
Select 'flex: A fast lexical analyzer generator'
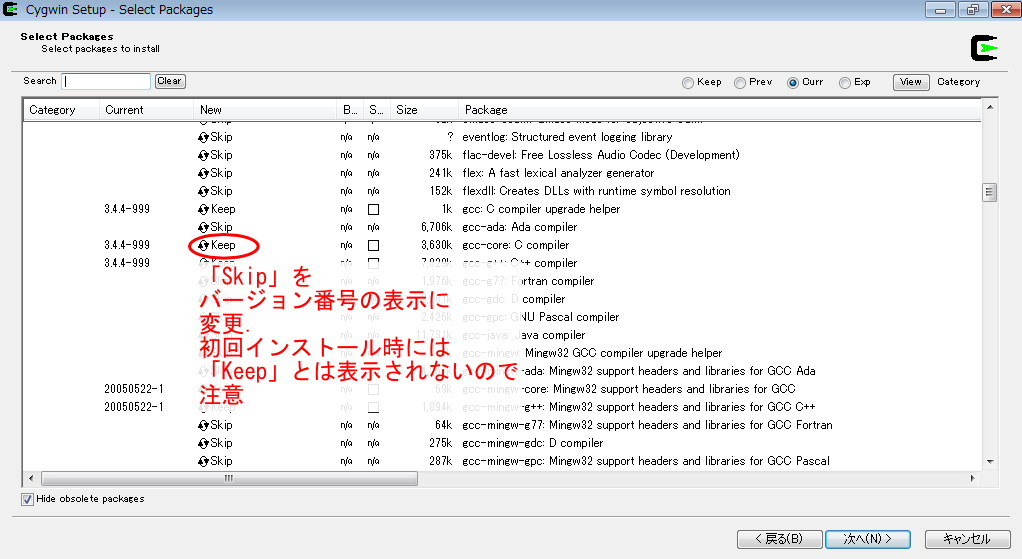click(558, 173)
